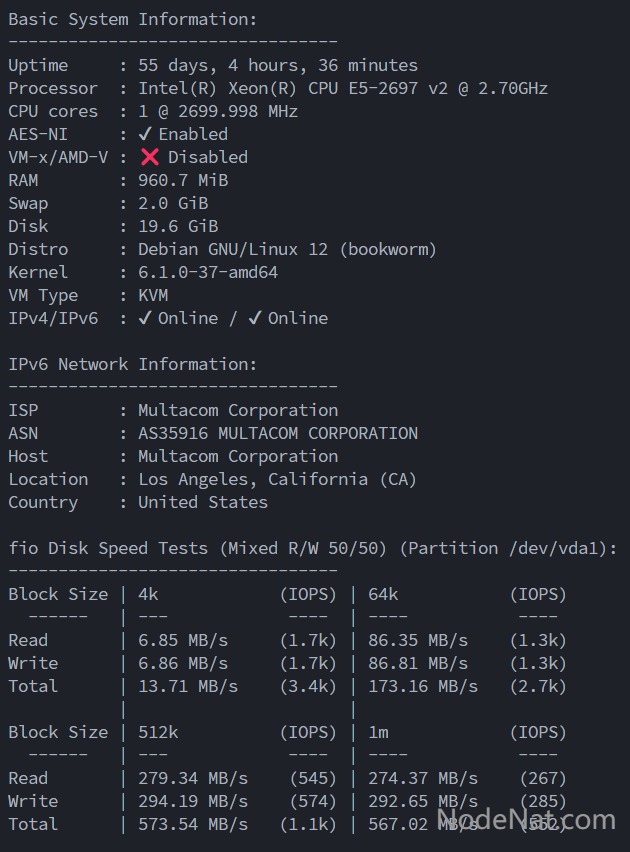
Task: Click the red X next to Disabled
Action: [150, 157]
